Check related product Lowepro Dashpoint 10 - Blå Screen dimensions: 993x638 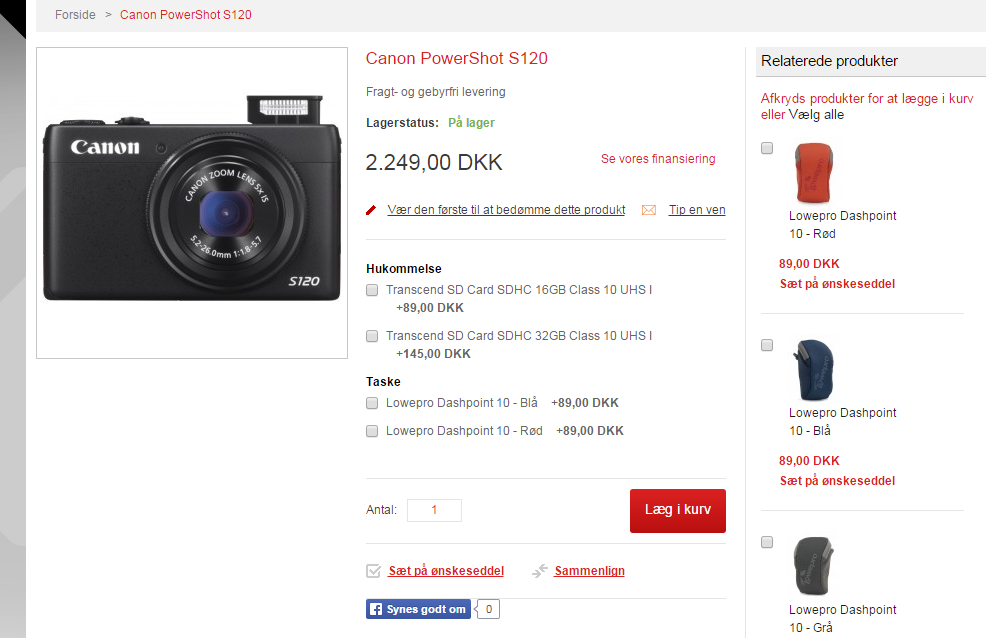coord(767,345)
